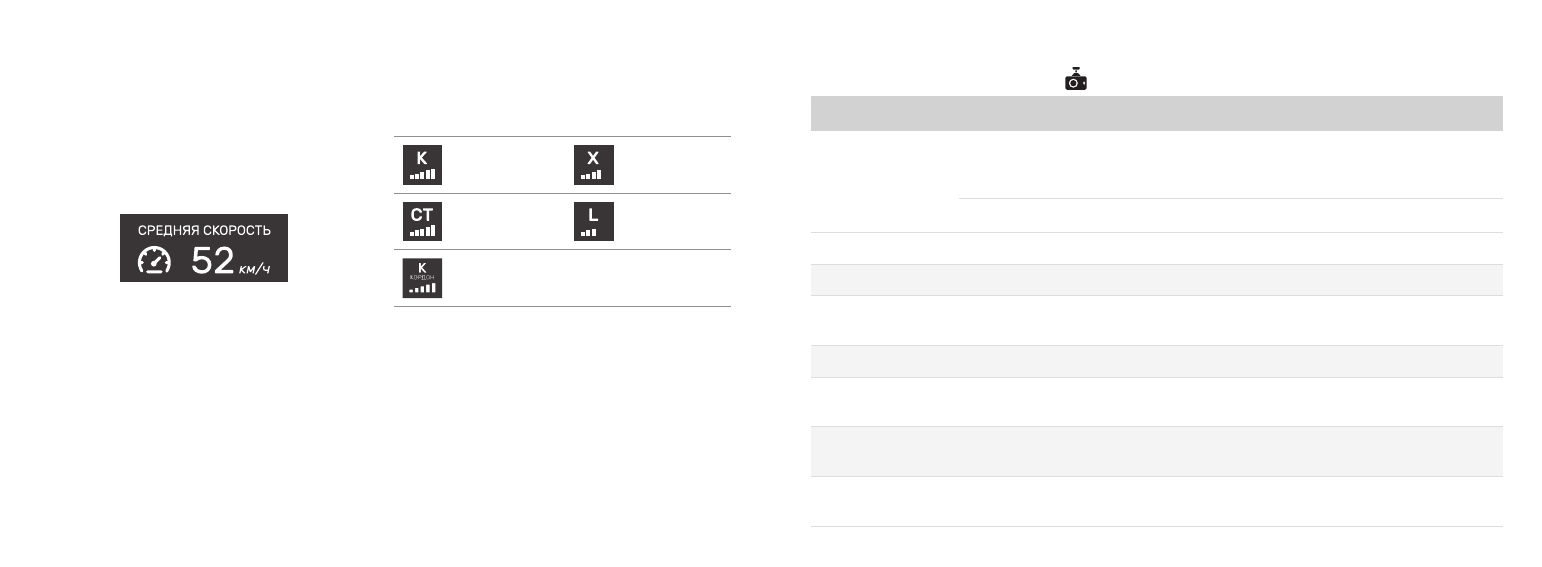Click the speedometer gauge icon
The image size is (1542, 567).
154,261
